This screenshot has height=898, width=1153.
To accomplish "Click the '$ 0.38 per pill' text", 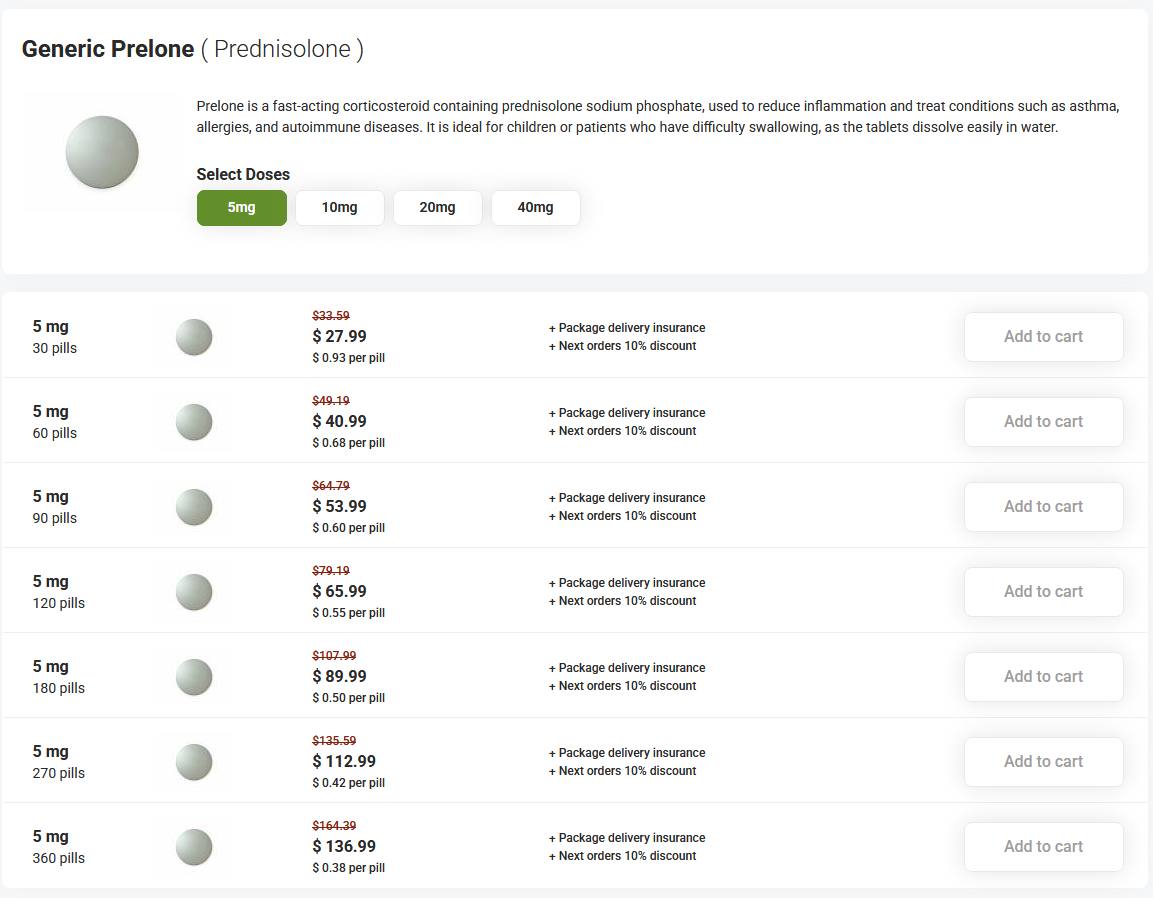I will click(x=349, y=867).
